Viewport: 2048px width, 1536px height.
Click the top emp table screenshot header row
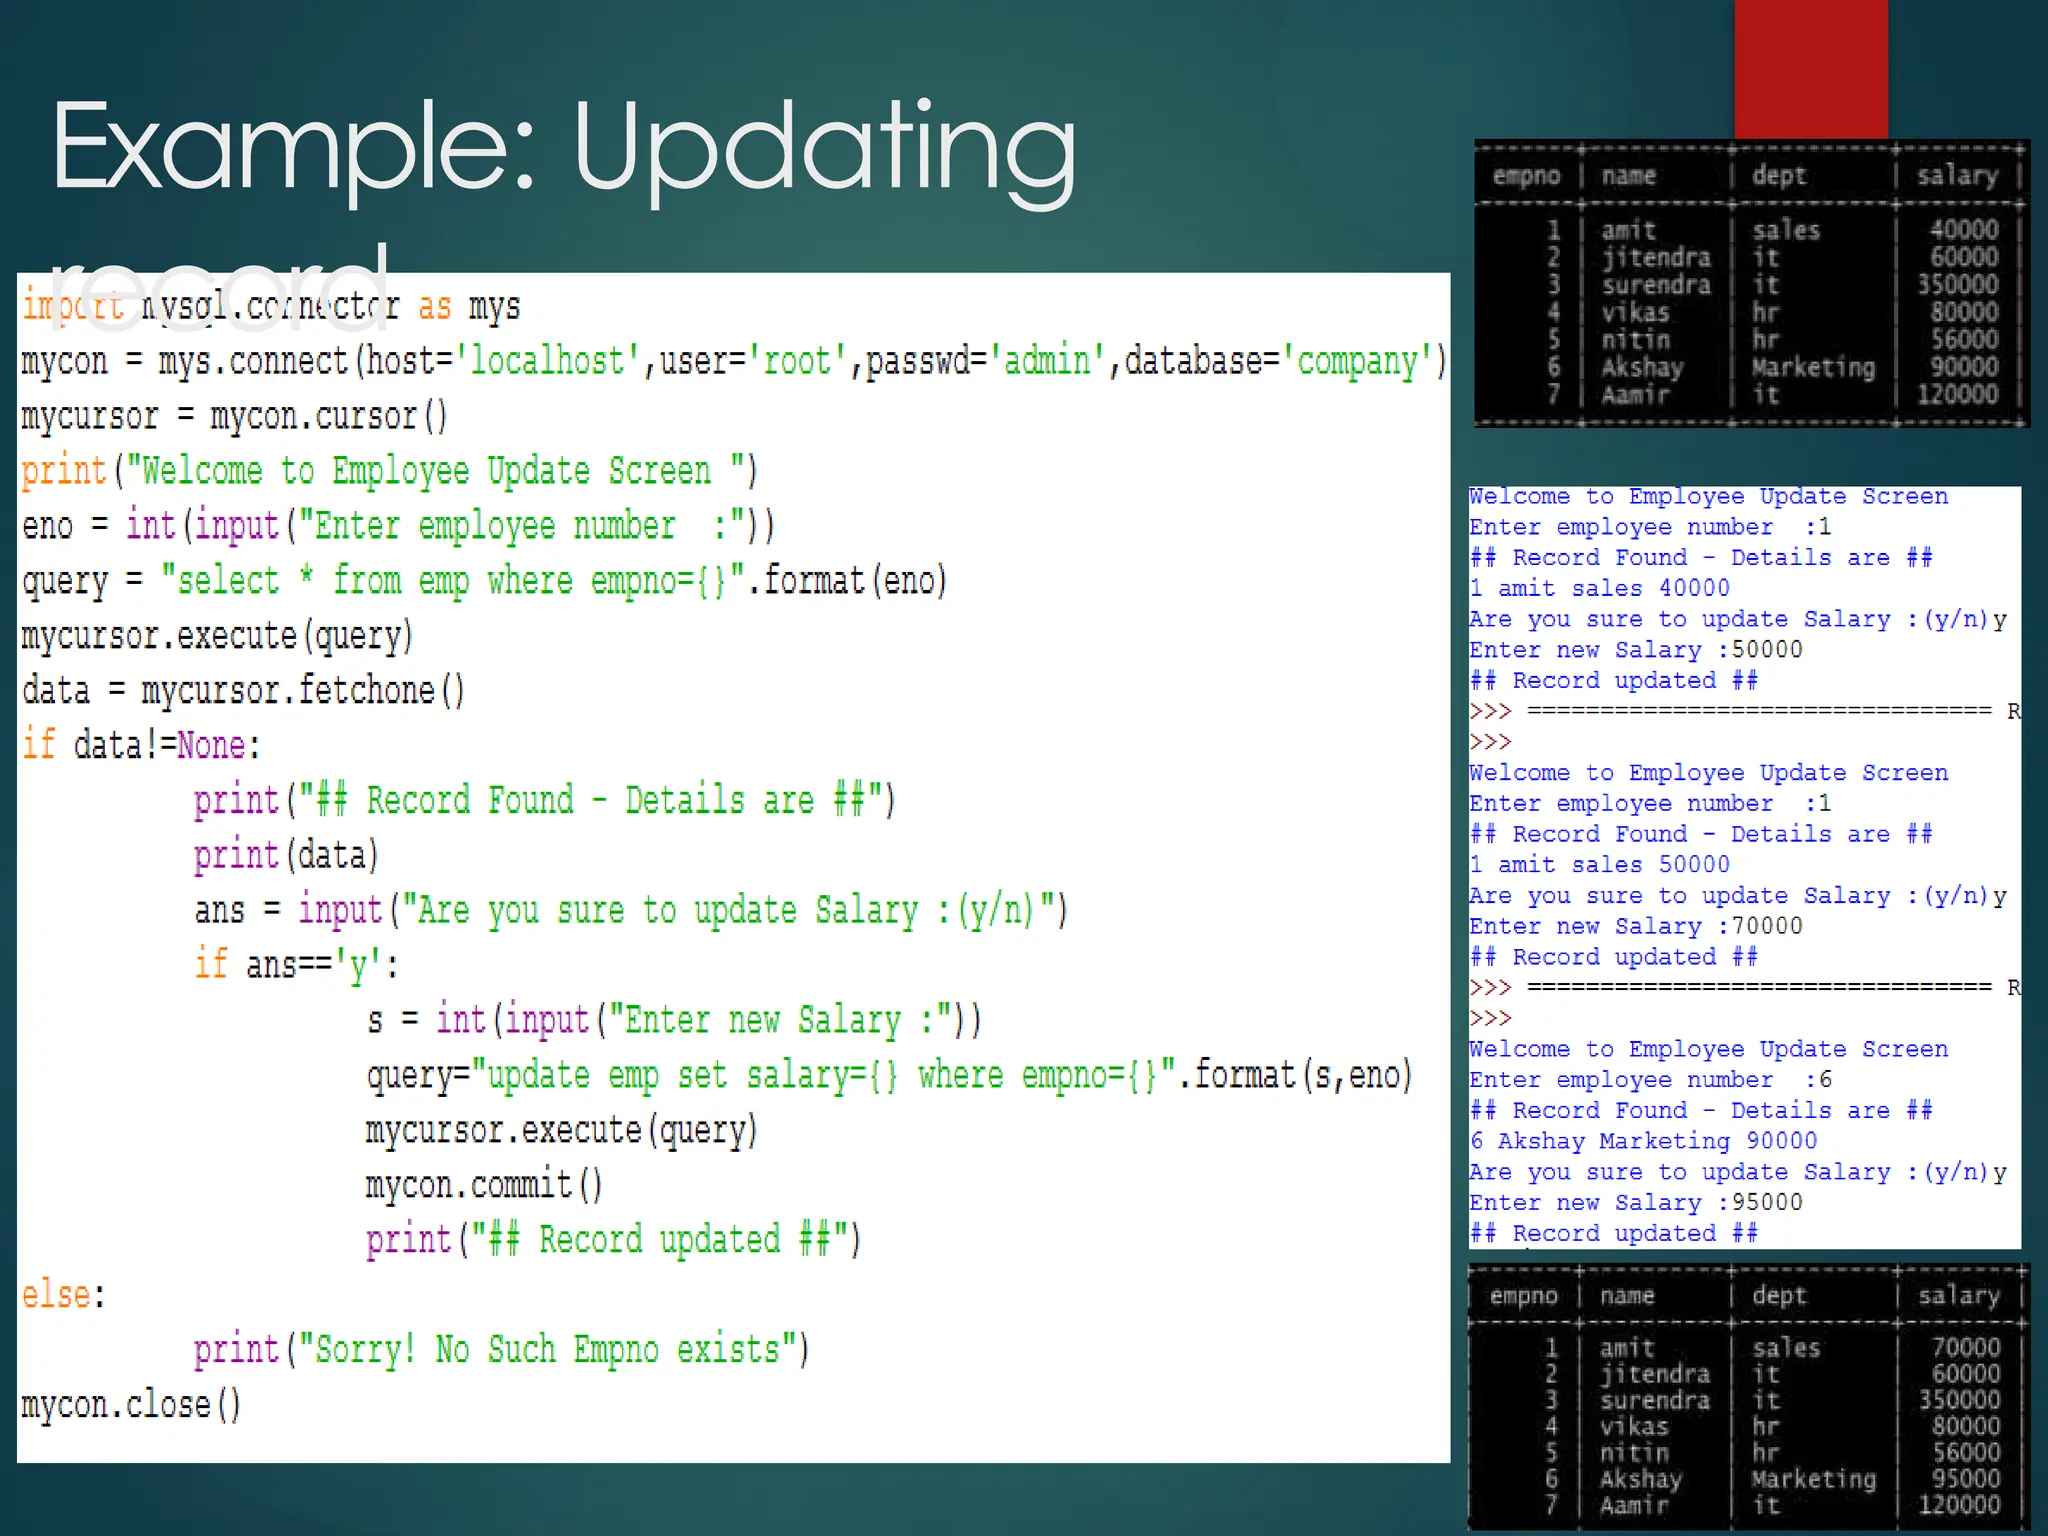tap(1752, 176)
